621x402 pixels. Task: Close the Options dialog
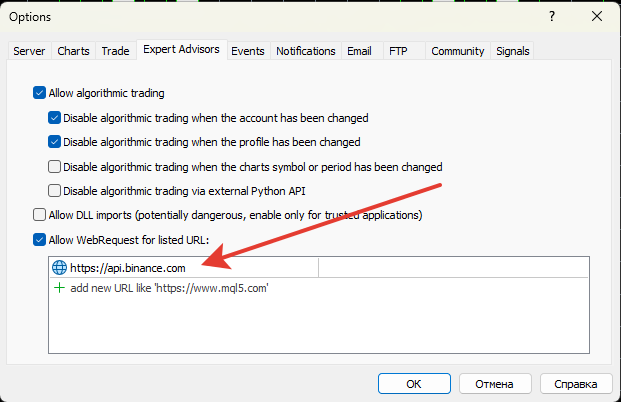click(597, 17)
